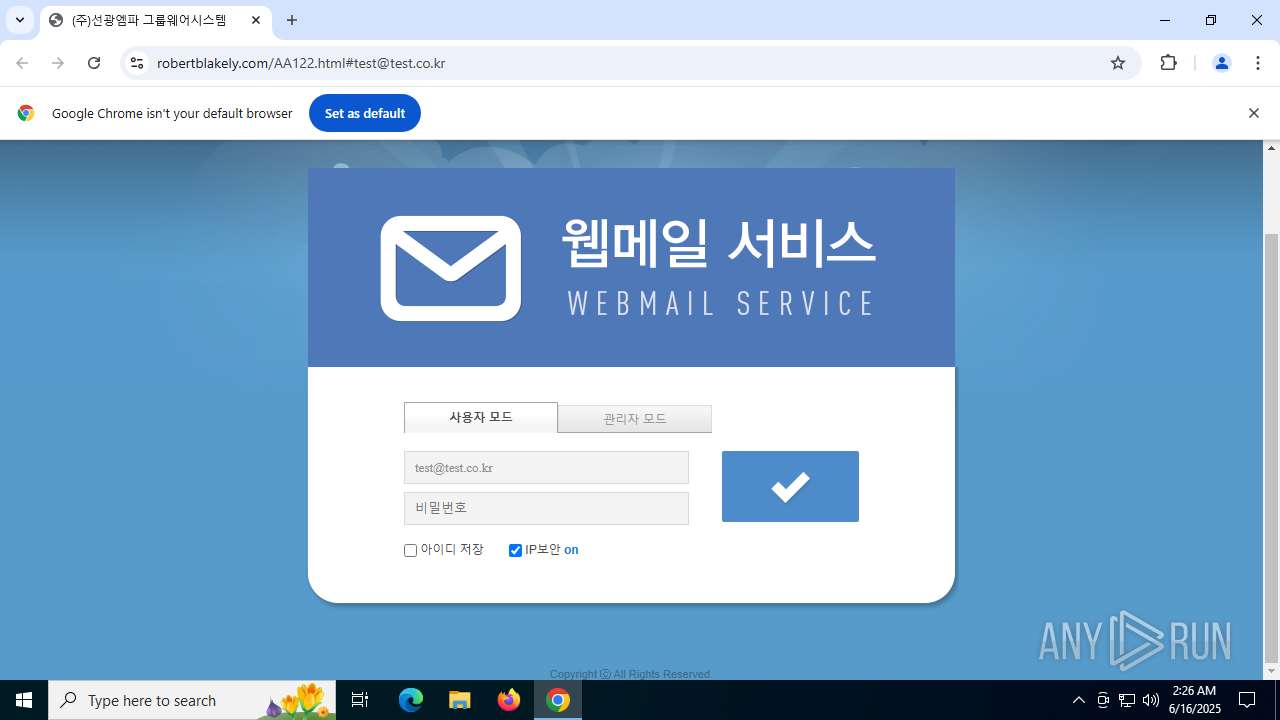Dismiss the default browser infobar
The width and height of the screenshot is (1280, 720).
pos(1253,113)
